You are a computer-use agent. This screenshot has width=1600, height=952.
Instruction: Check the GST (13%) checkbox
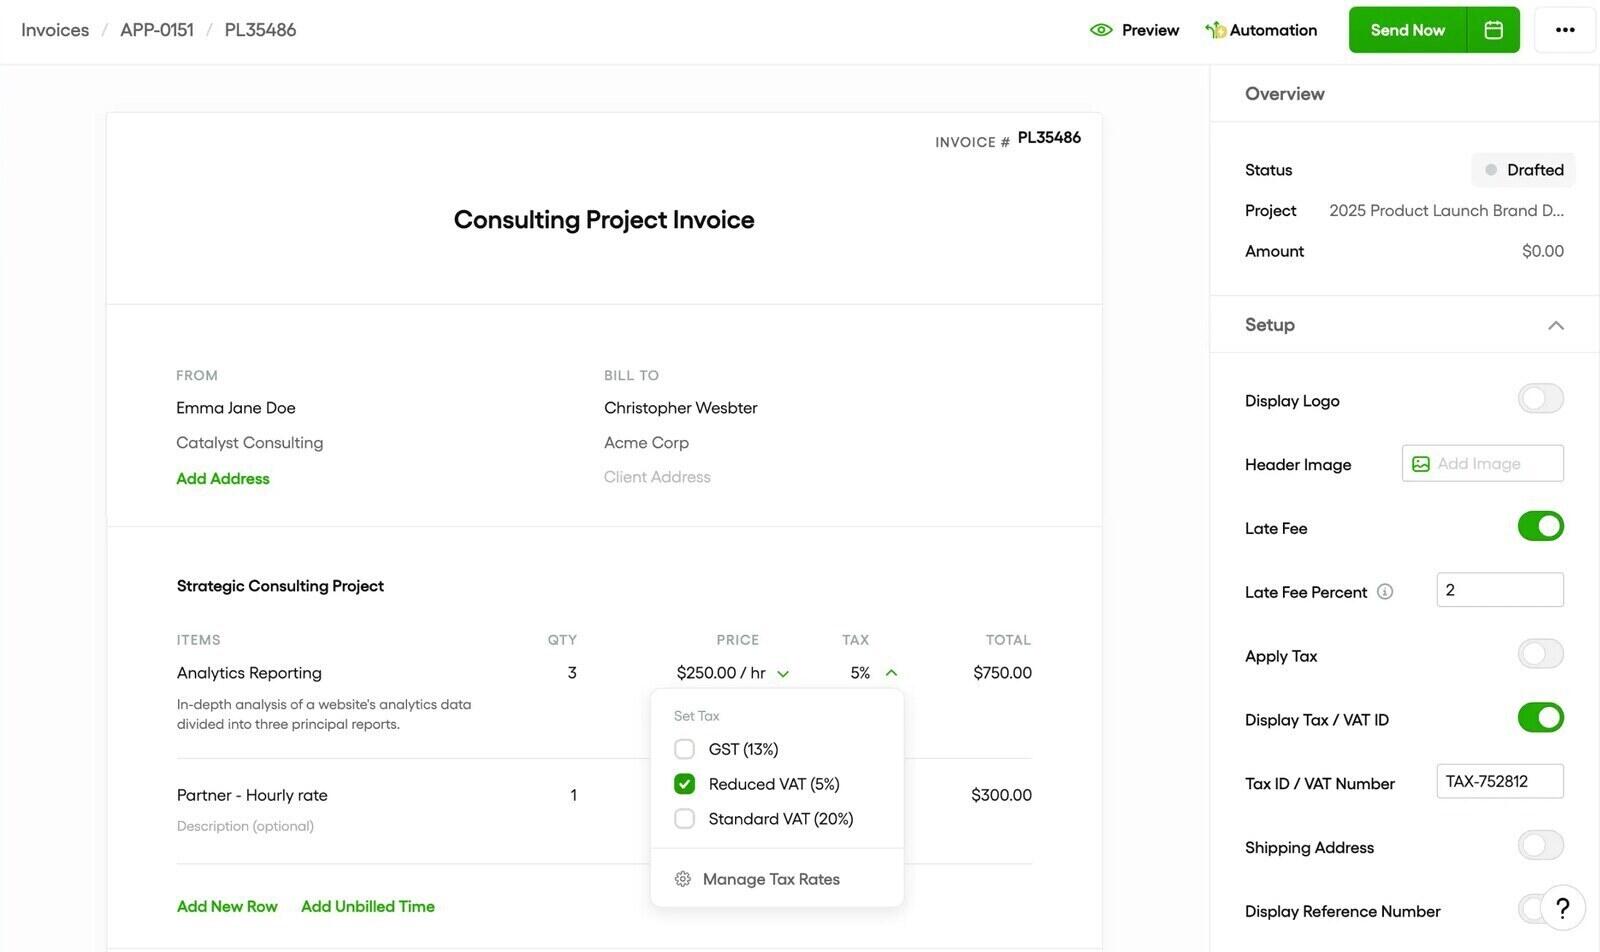click(684, 749)
